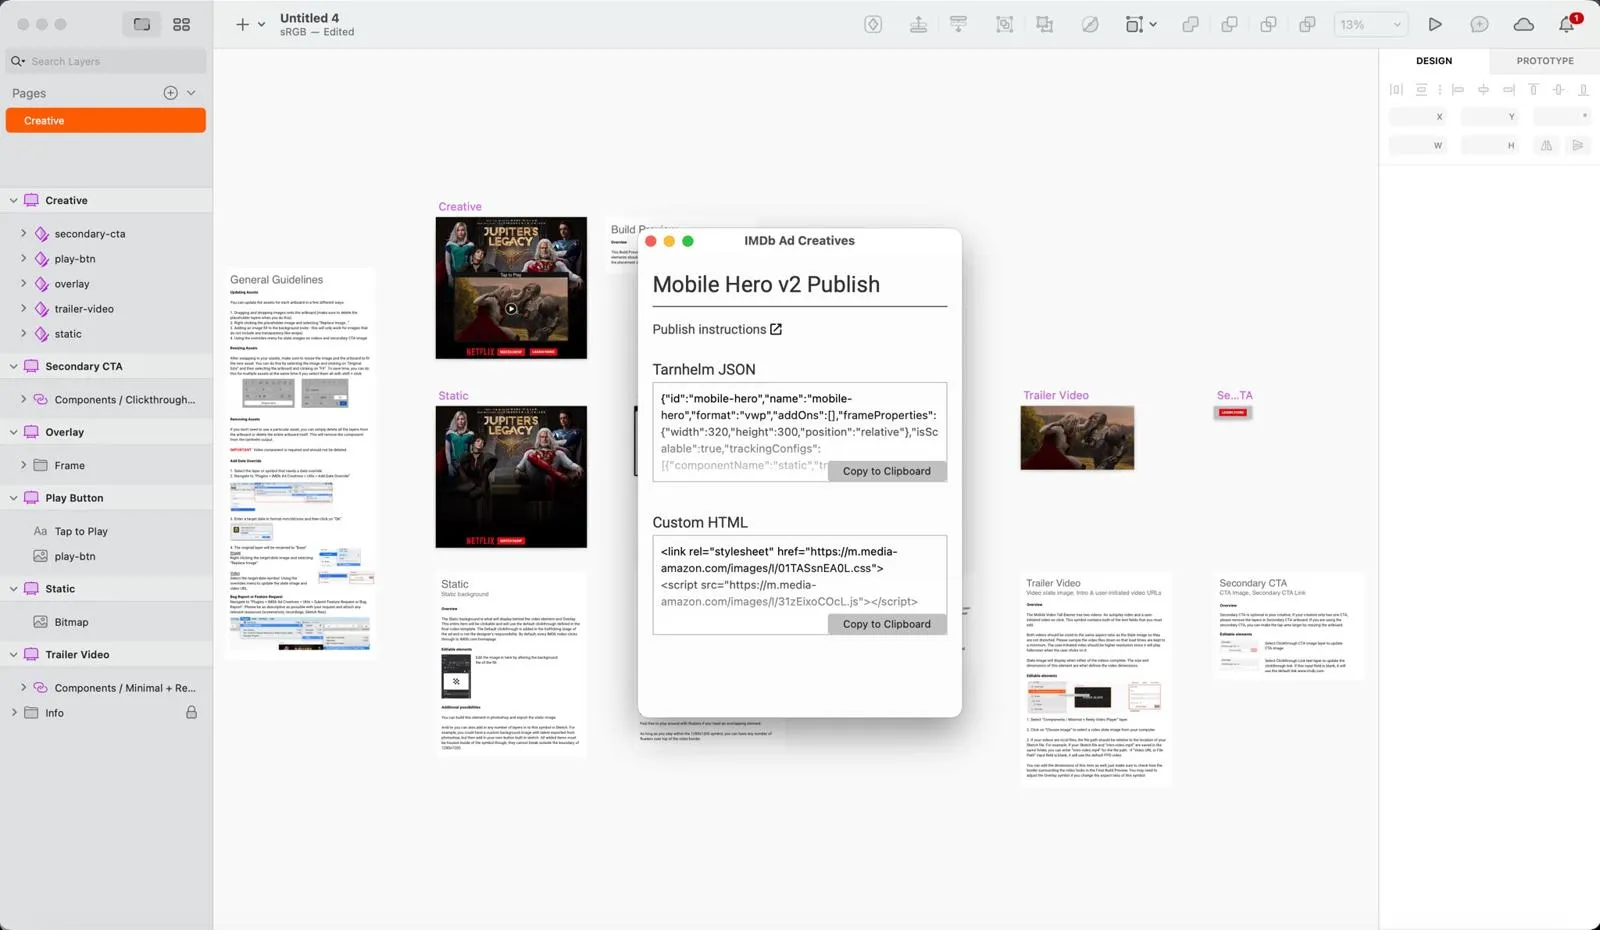
Task: Click the Search Layers field
Action: coord(106,61)
